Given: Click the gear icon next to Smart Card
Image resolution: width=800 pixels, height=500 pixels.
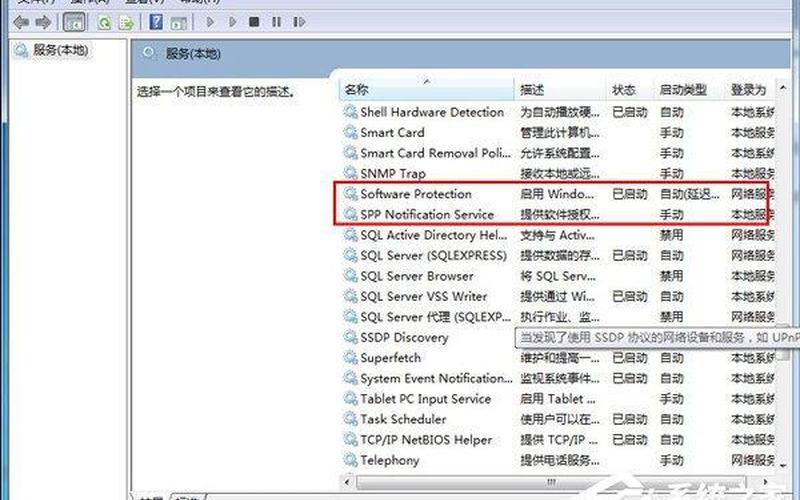Looking at the screenshot, I should tap(350, 132).
